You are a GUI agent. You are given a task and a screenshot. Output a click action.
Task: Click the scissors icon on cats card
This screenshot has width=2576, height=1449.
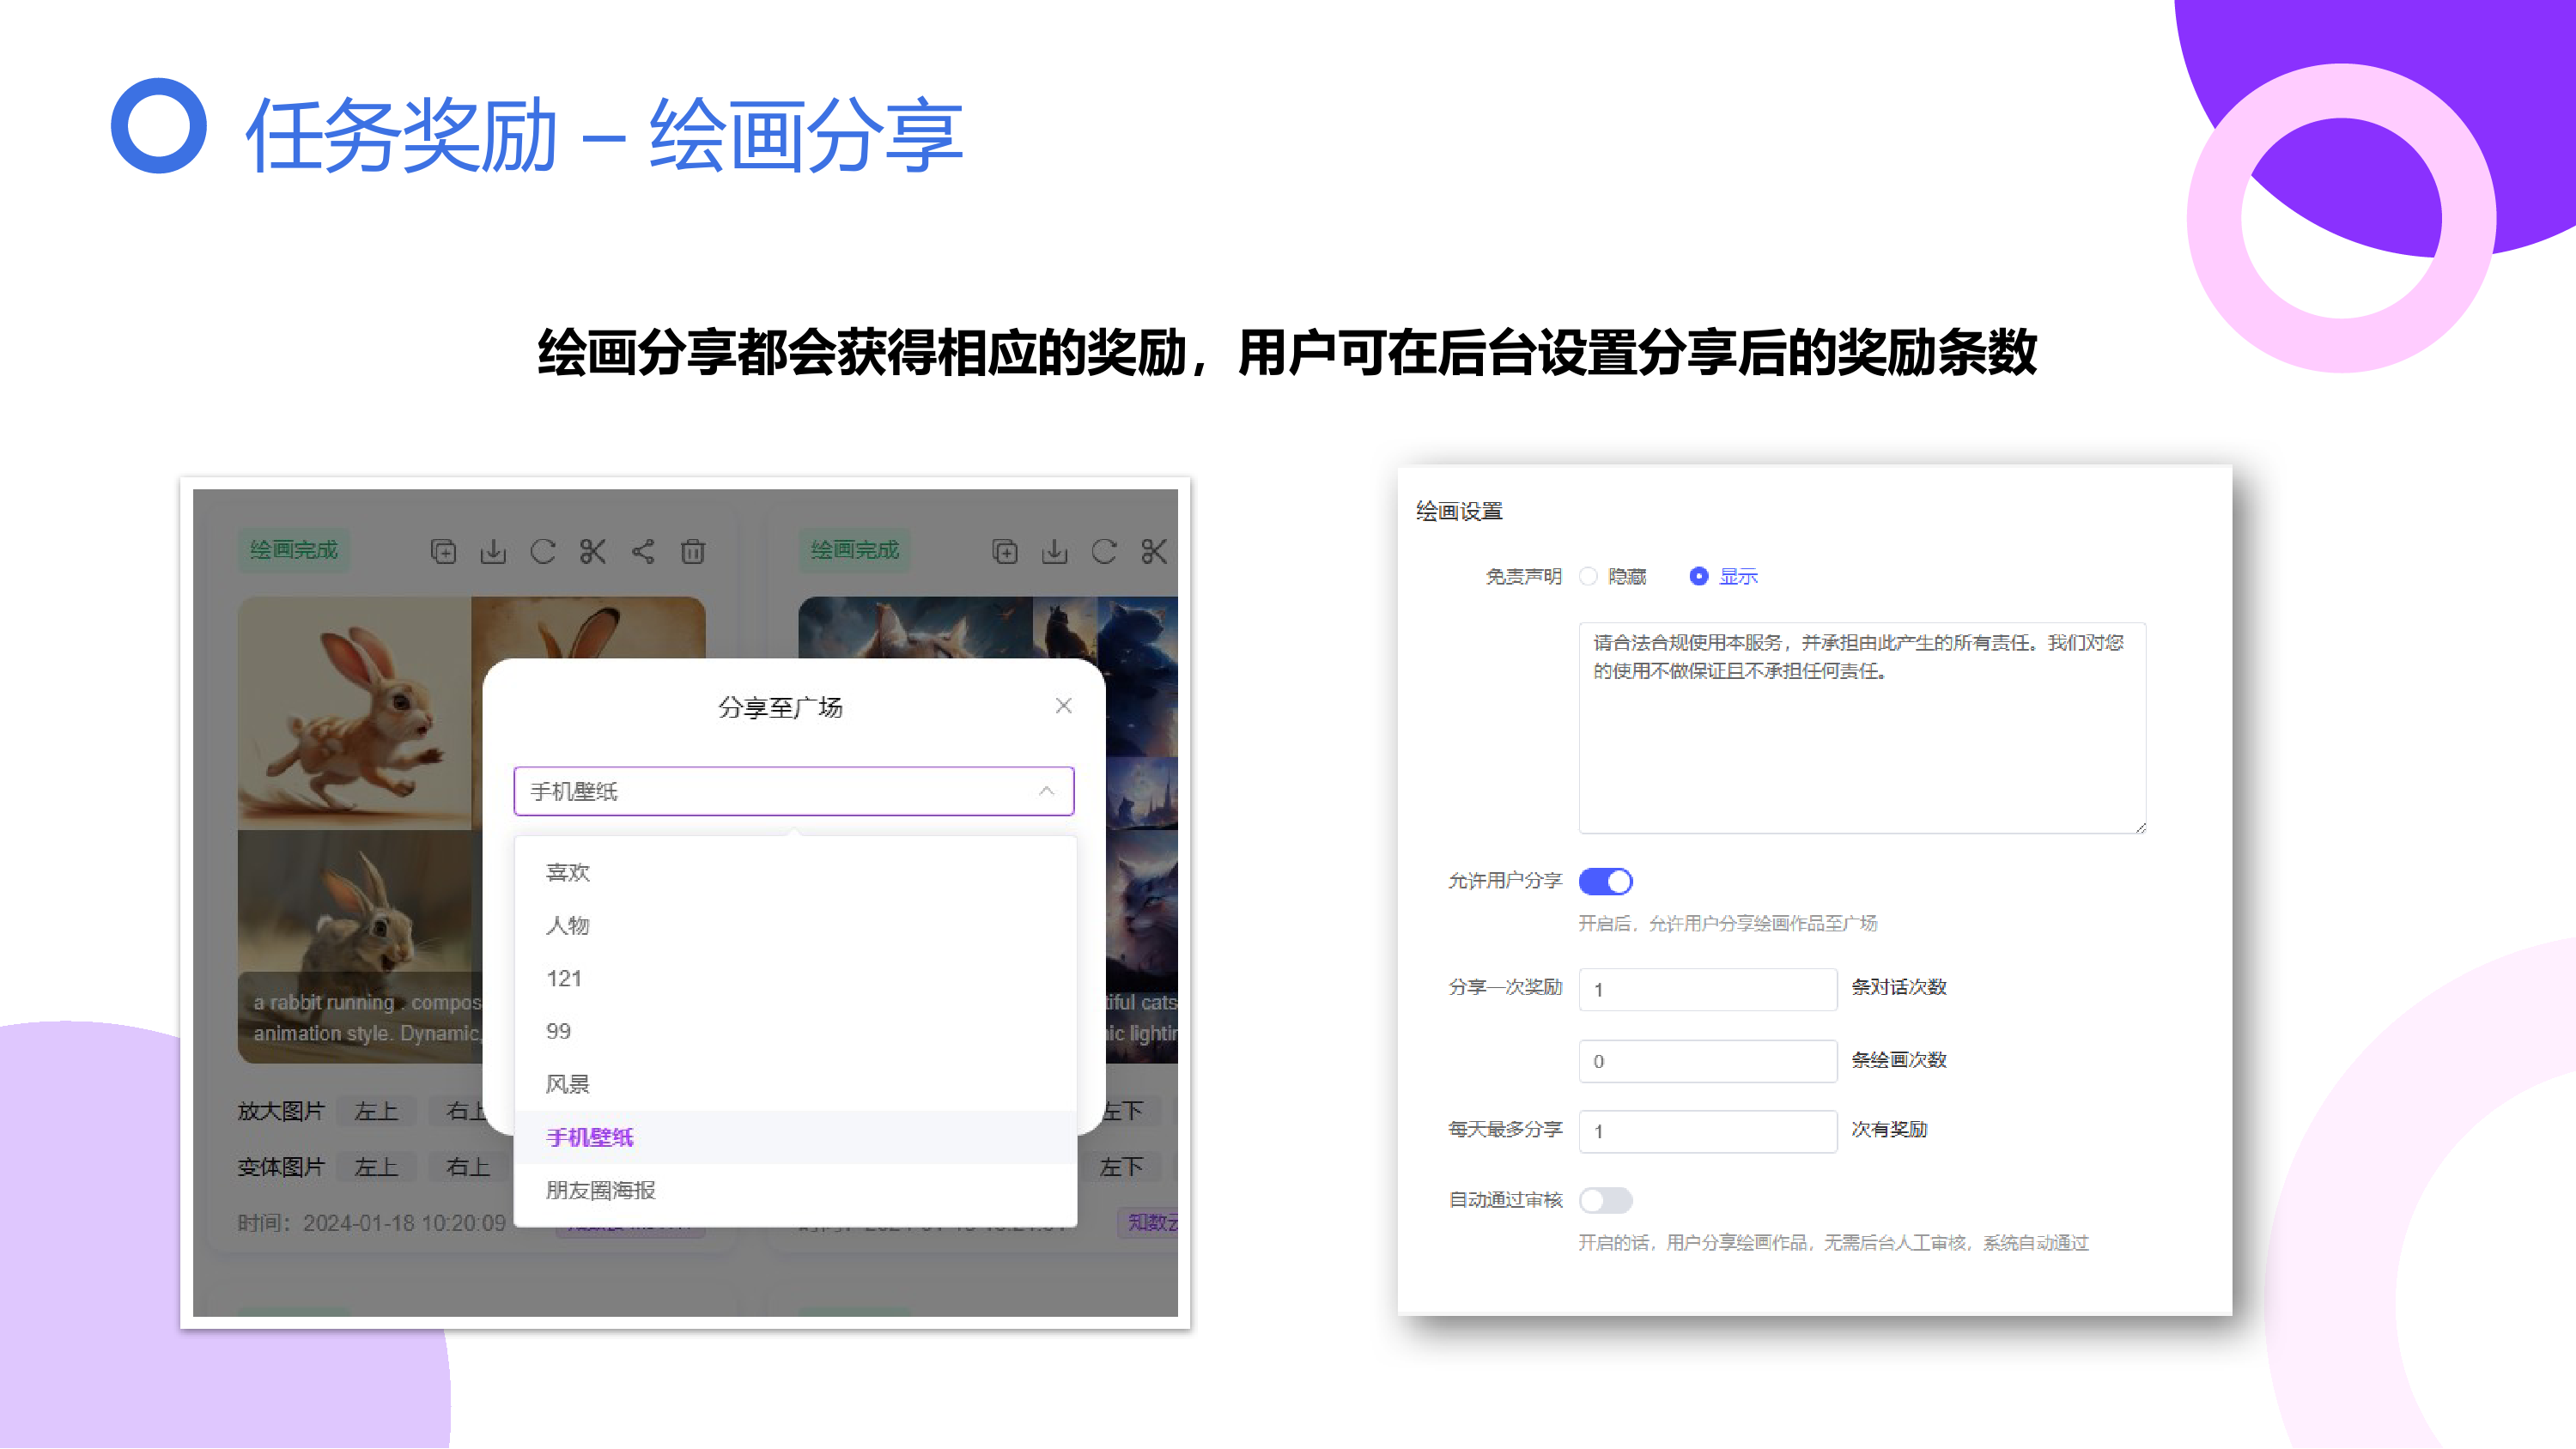(x=1154, y=551)
